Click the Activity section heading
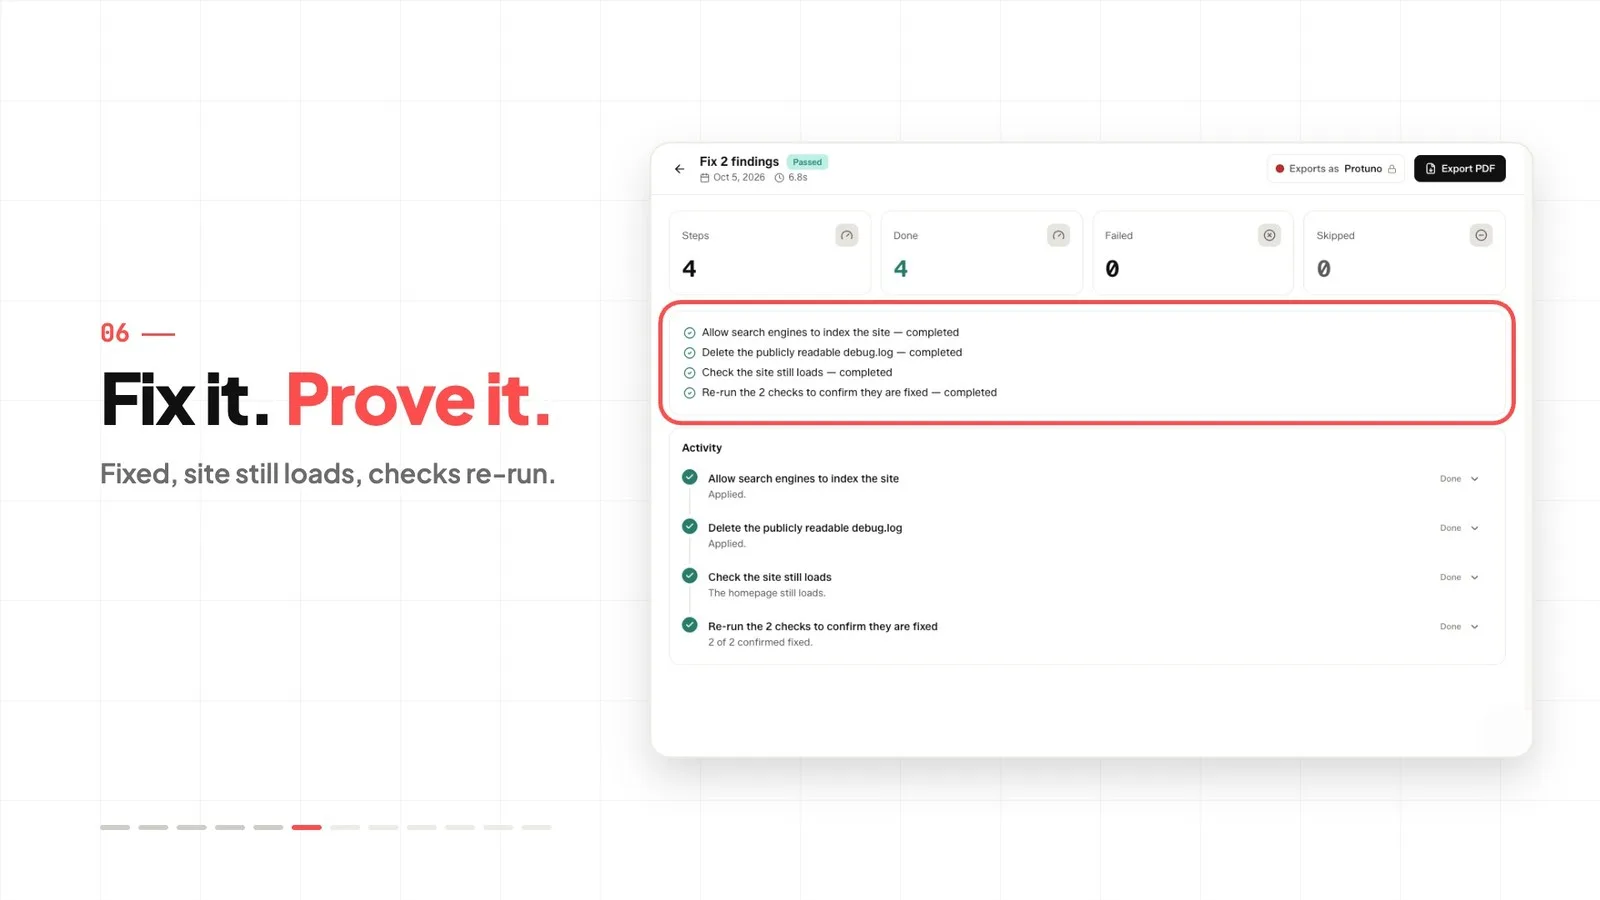Viewport: 1600px width, 900px height. click(x=702, y=448)
